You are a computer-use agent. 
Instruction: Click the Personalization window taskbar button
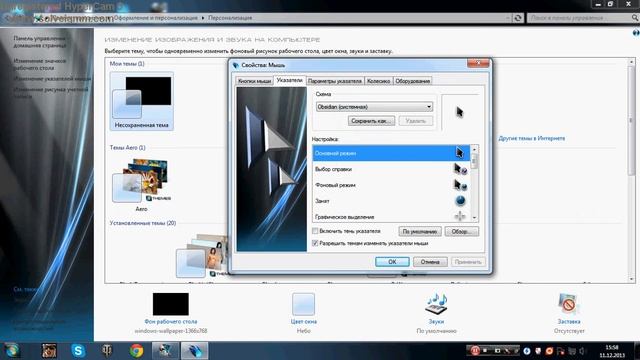click(x=165, y=351)
